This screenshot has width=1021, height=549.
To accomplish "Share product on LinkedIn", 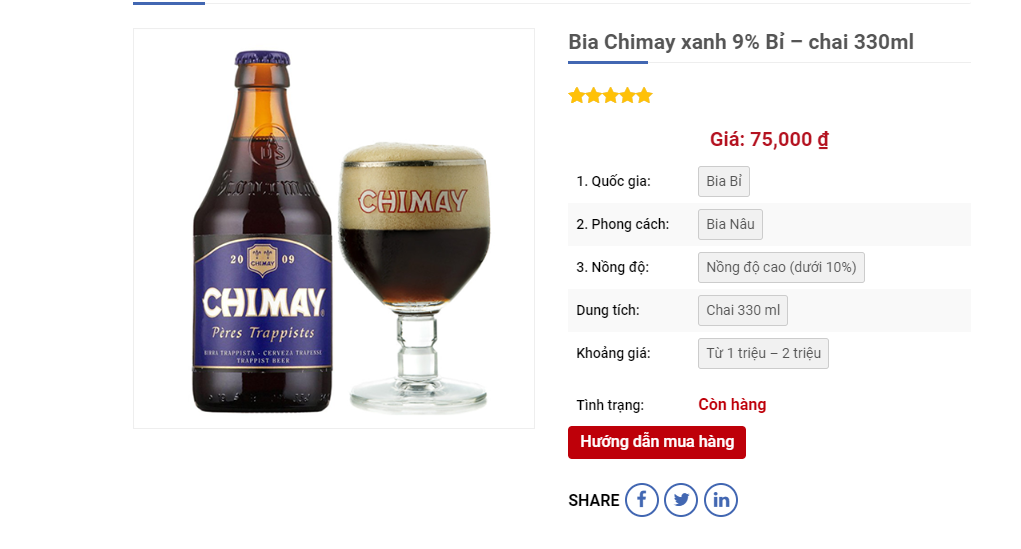I will pyautogui.click(x=721, y=500).
